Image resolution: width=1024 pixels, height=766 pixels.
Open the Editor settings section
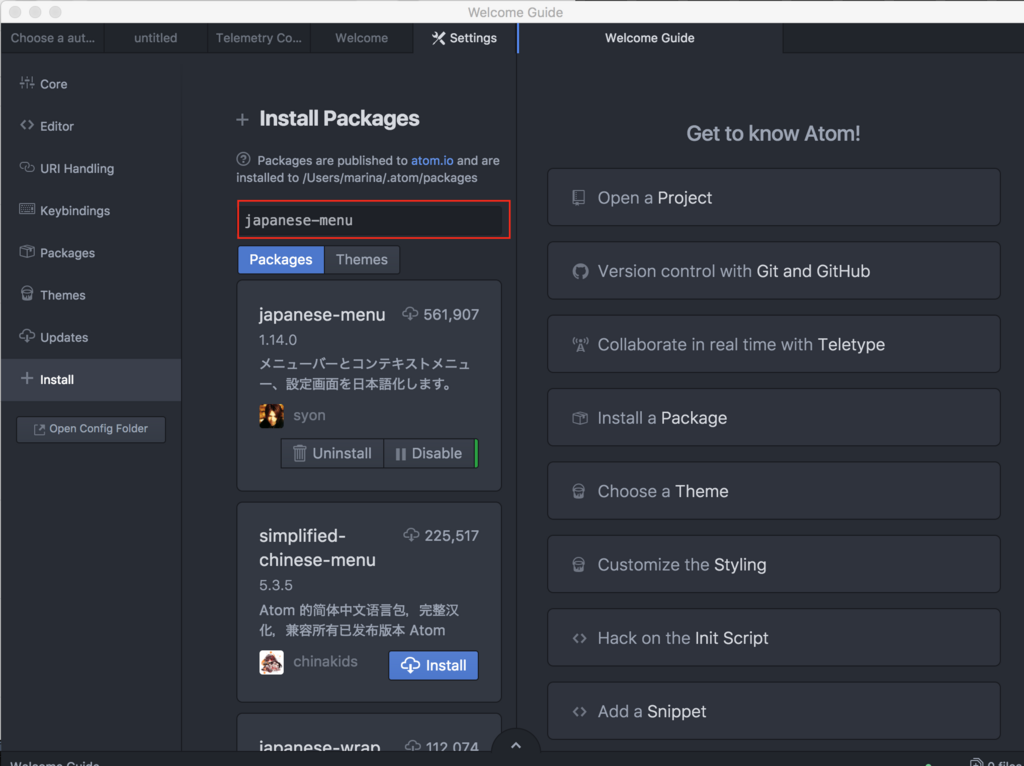coord(91,126)
